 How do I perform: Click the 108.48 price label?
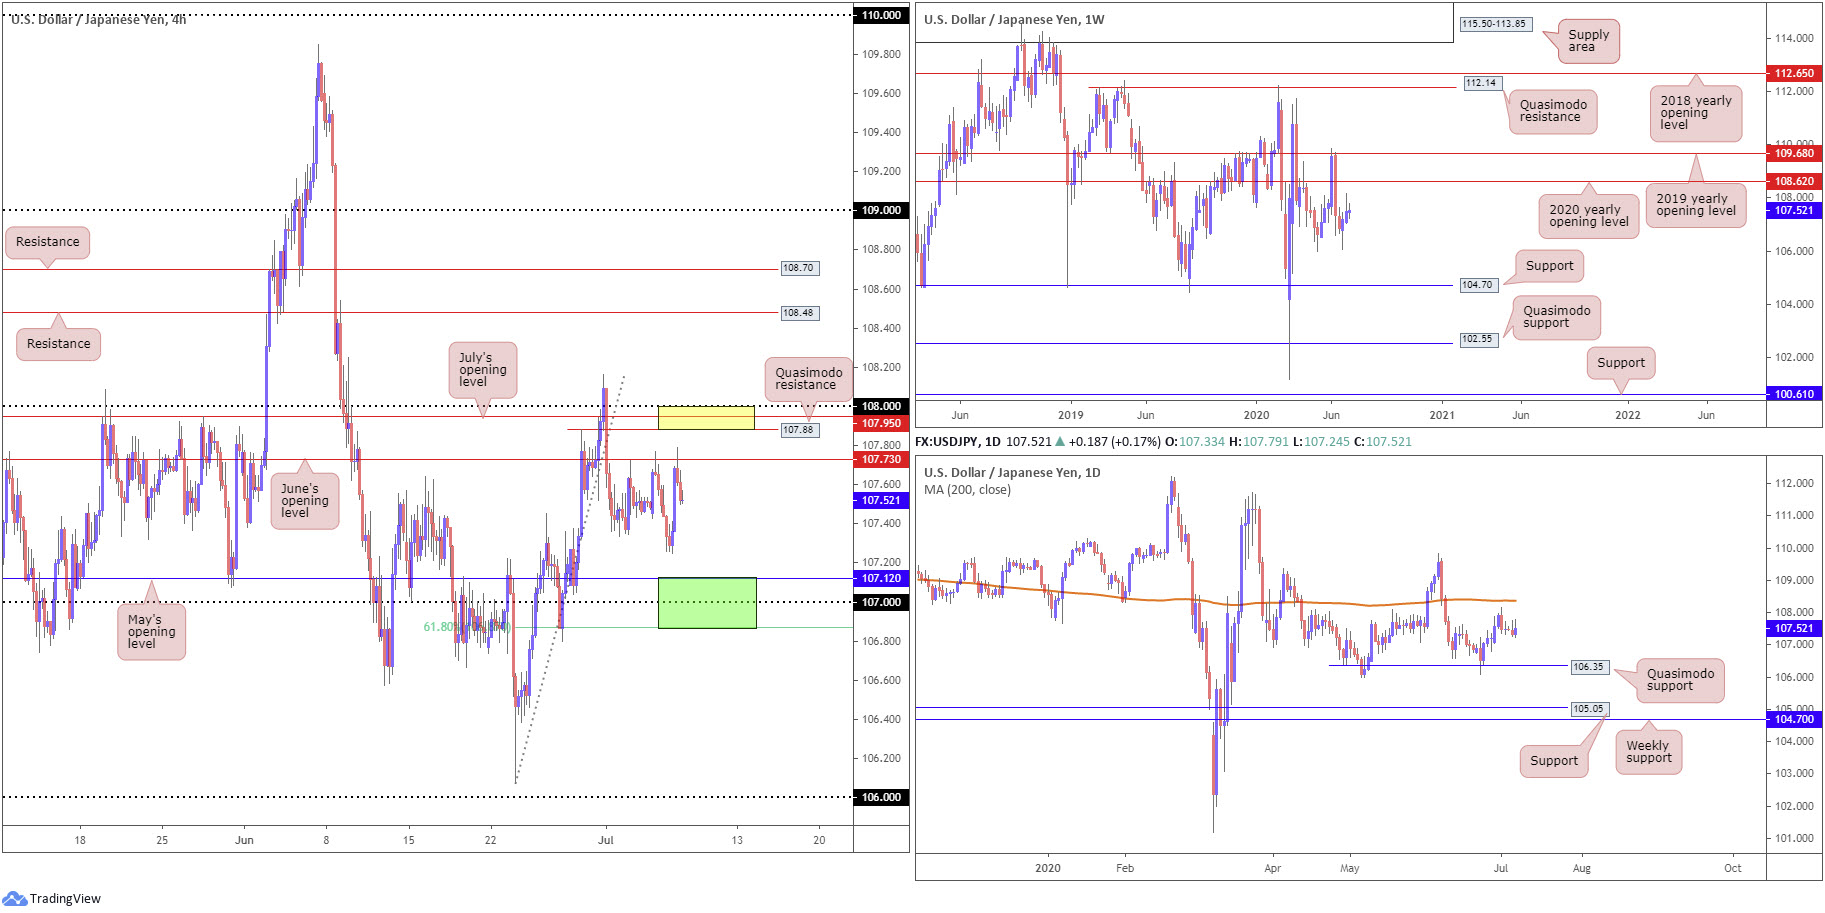(x=799, y=313)
